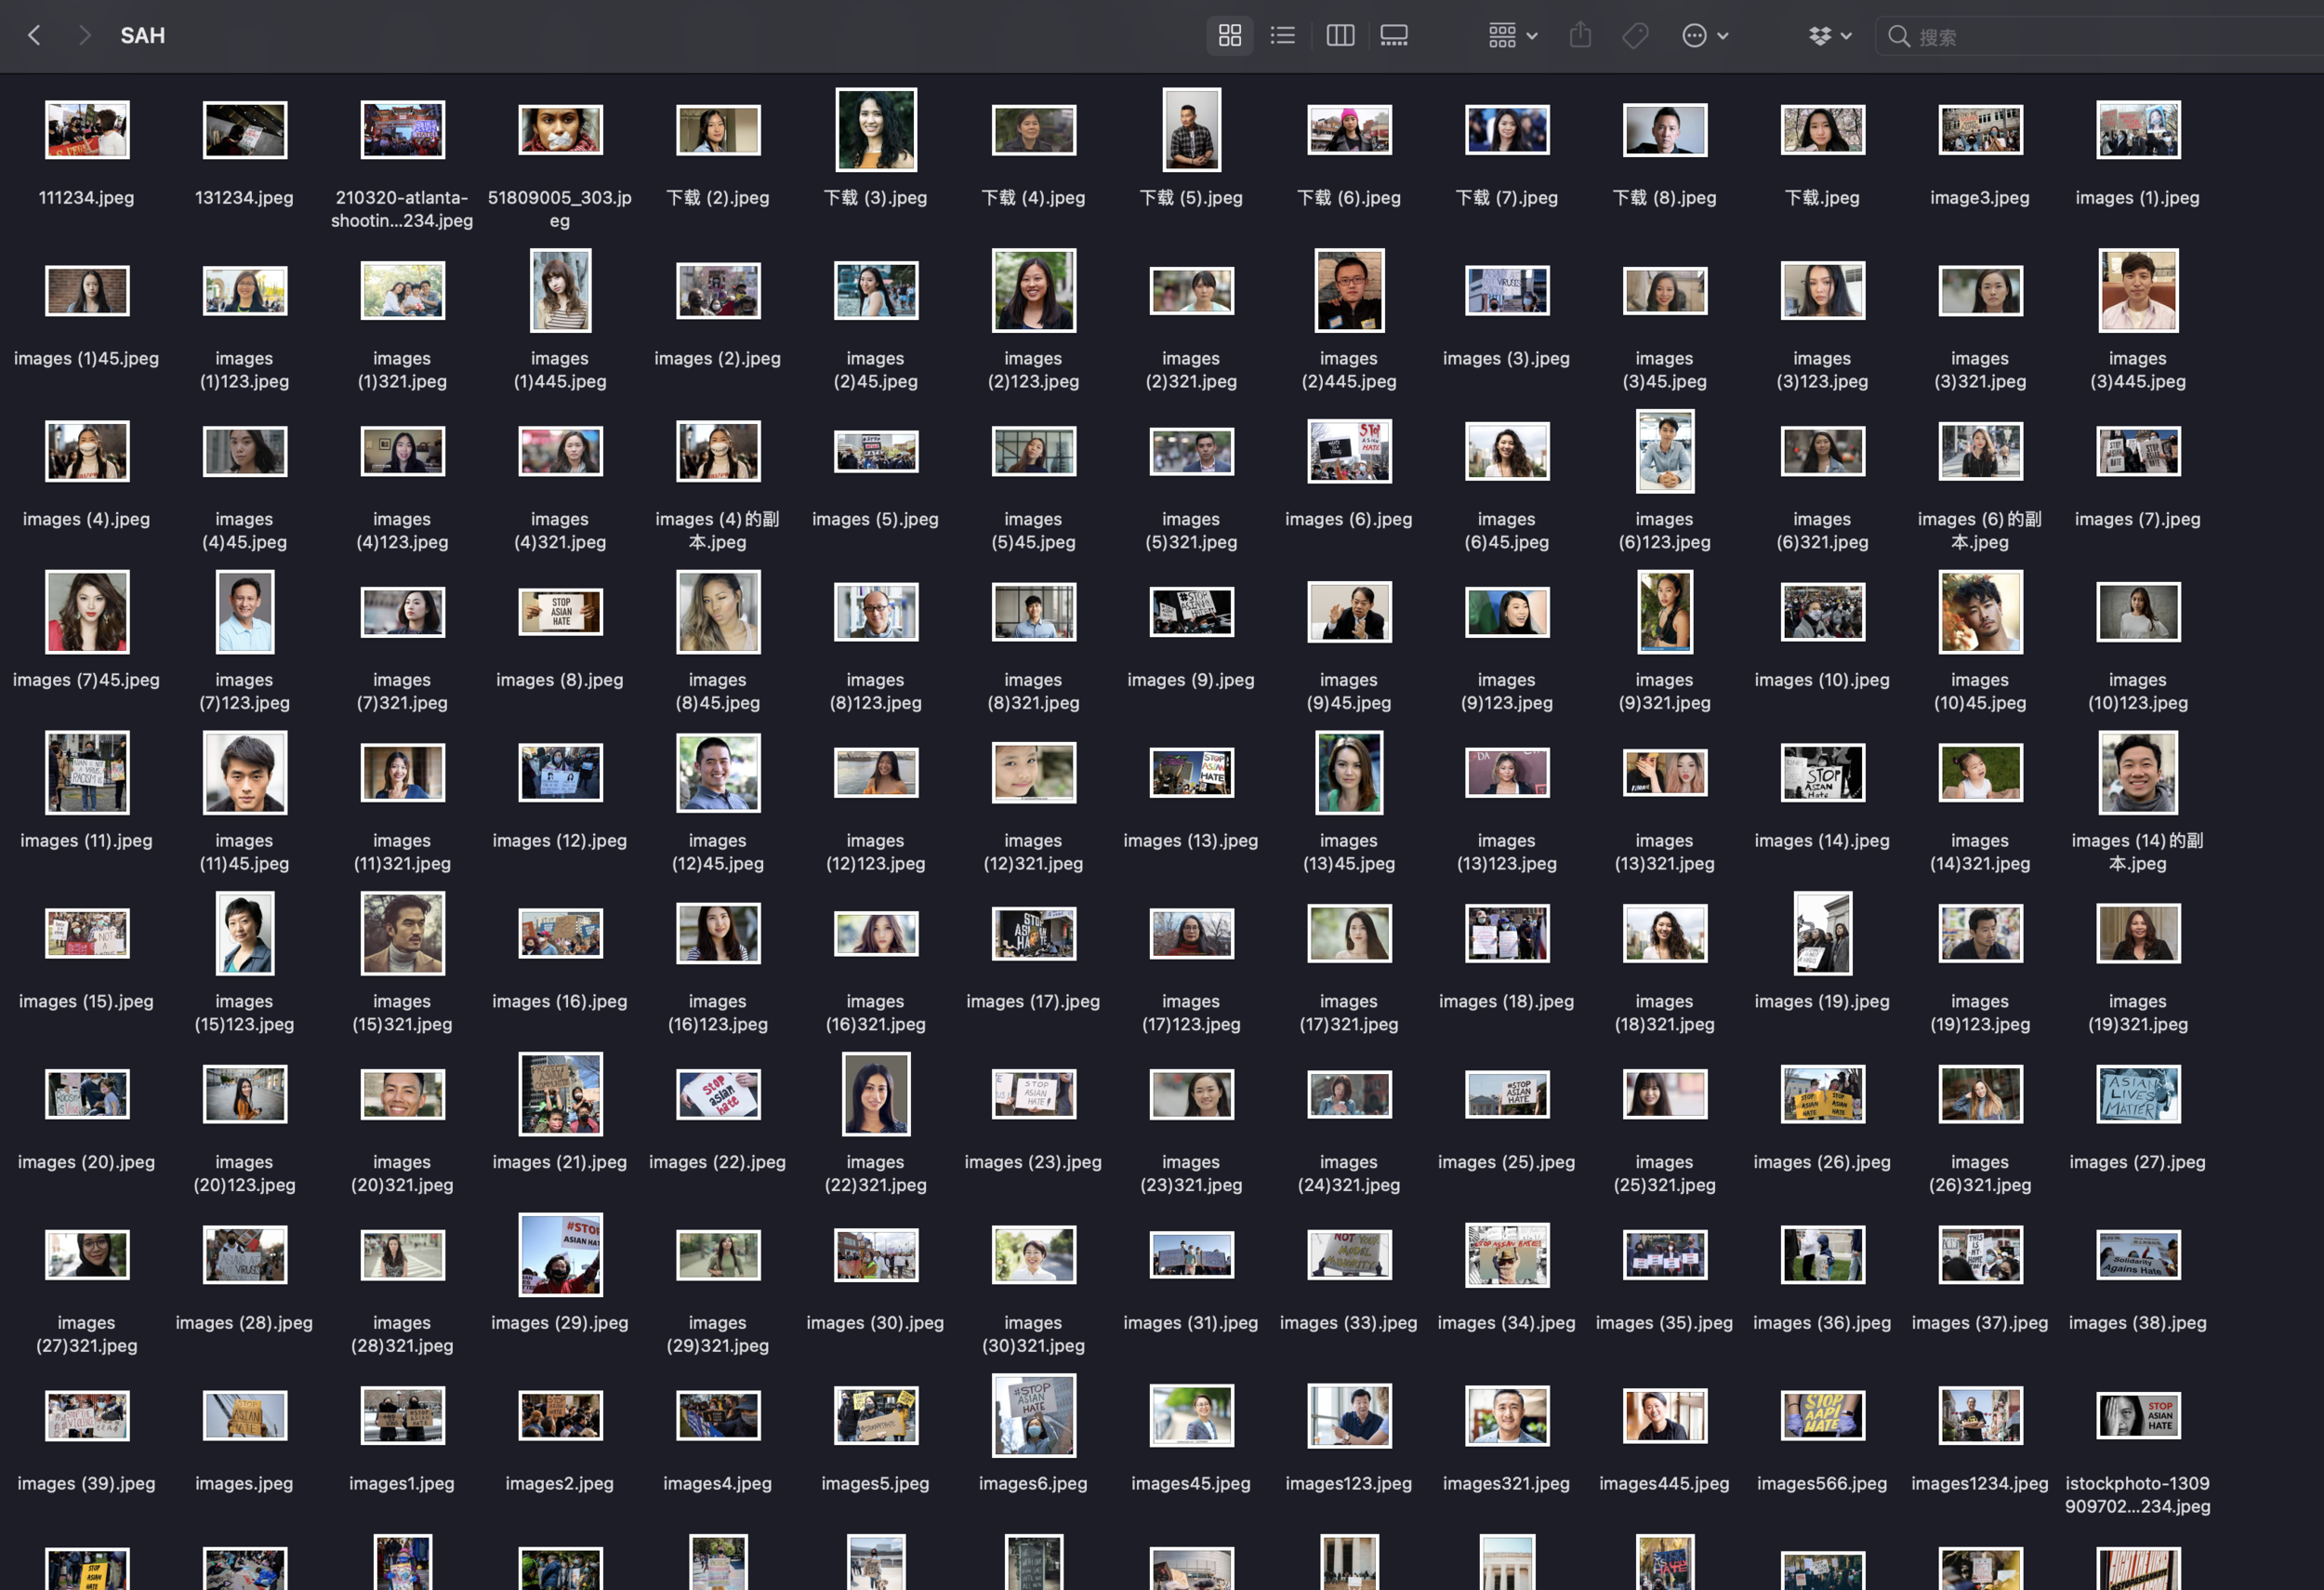The width and height of the screenshot is (2324, 1590).
Task: Select images (2)123.jpeg thumbnail
Action: pyautogui.click(x=1034, y=290)
